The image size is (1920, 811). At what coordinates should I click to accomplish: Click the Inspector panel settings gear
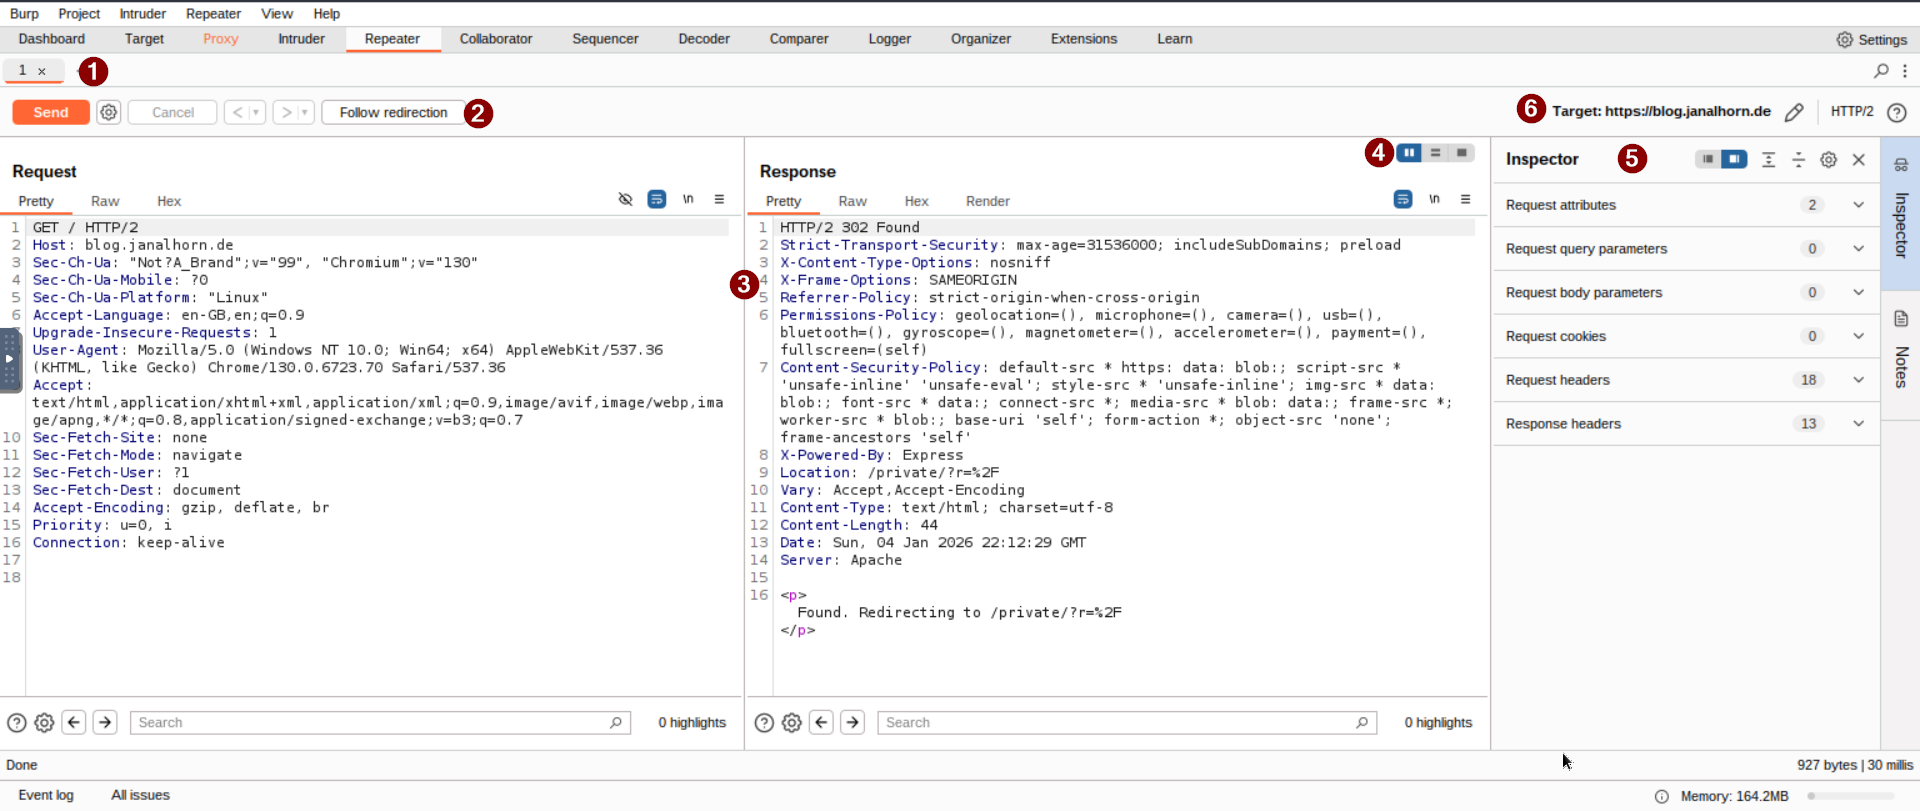coord(1828,160)
